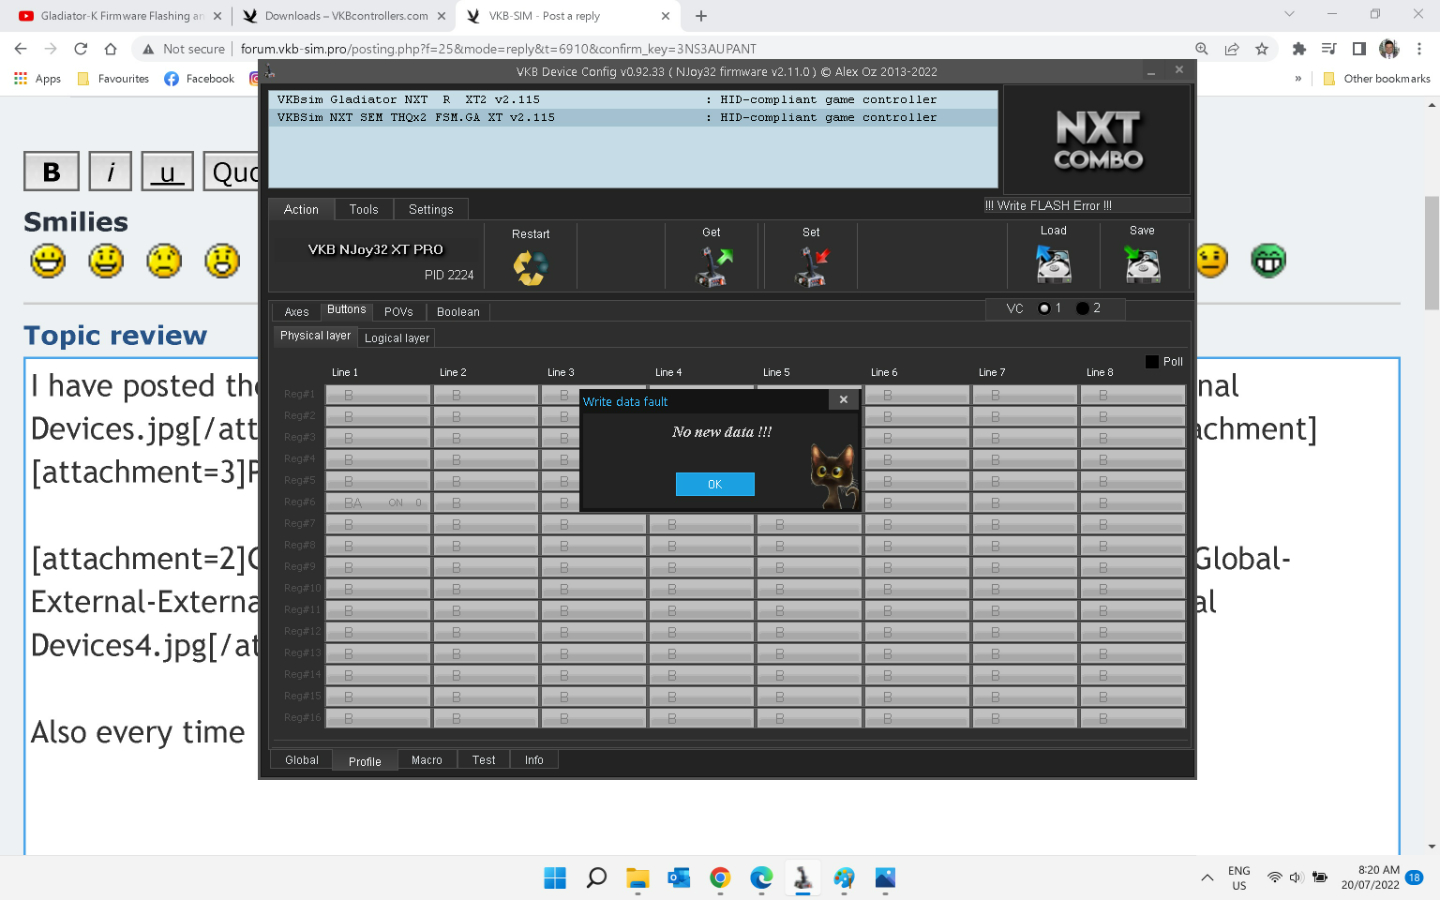
Task: Click the Save profile disk icon
Action: click(1142, 264)
